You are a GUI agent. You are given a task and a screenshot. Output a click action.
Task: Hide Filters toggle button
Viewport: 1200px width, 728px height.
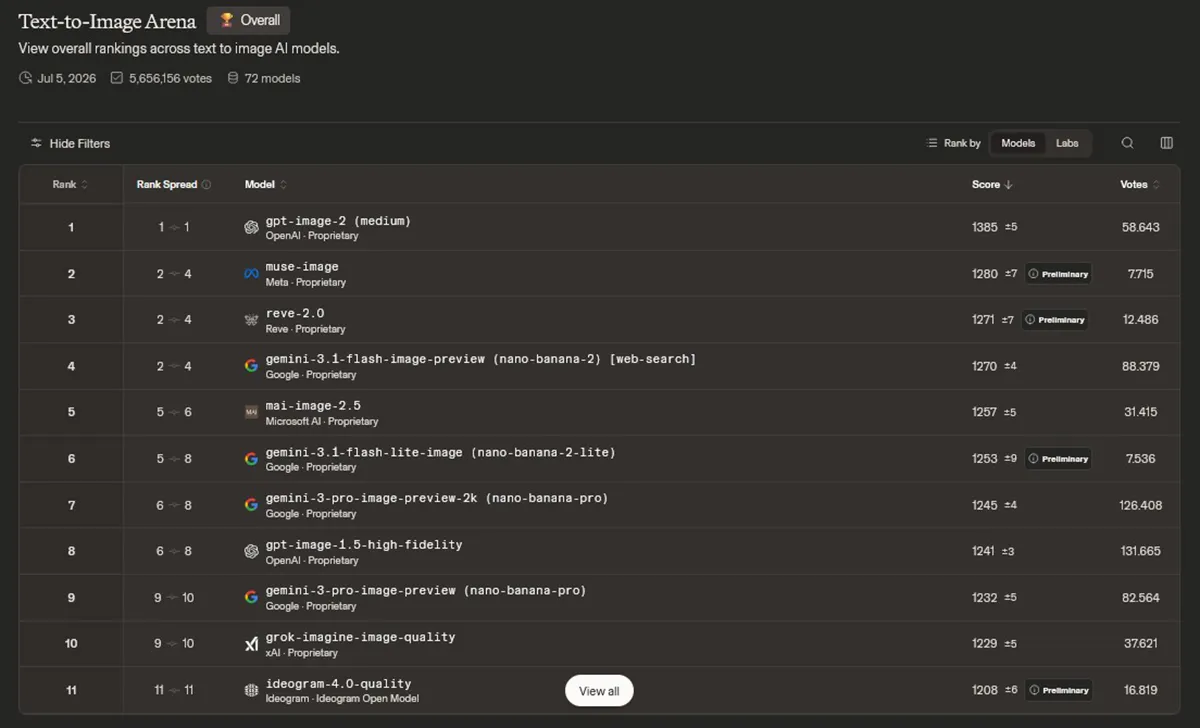tap(70, 143)
